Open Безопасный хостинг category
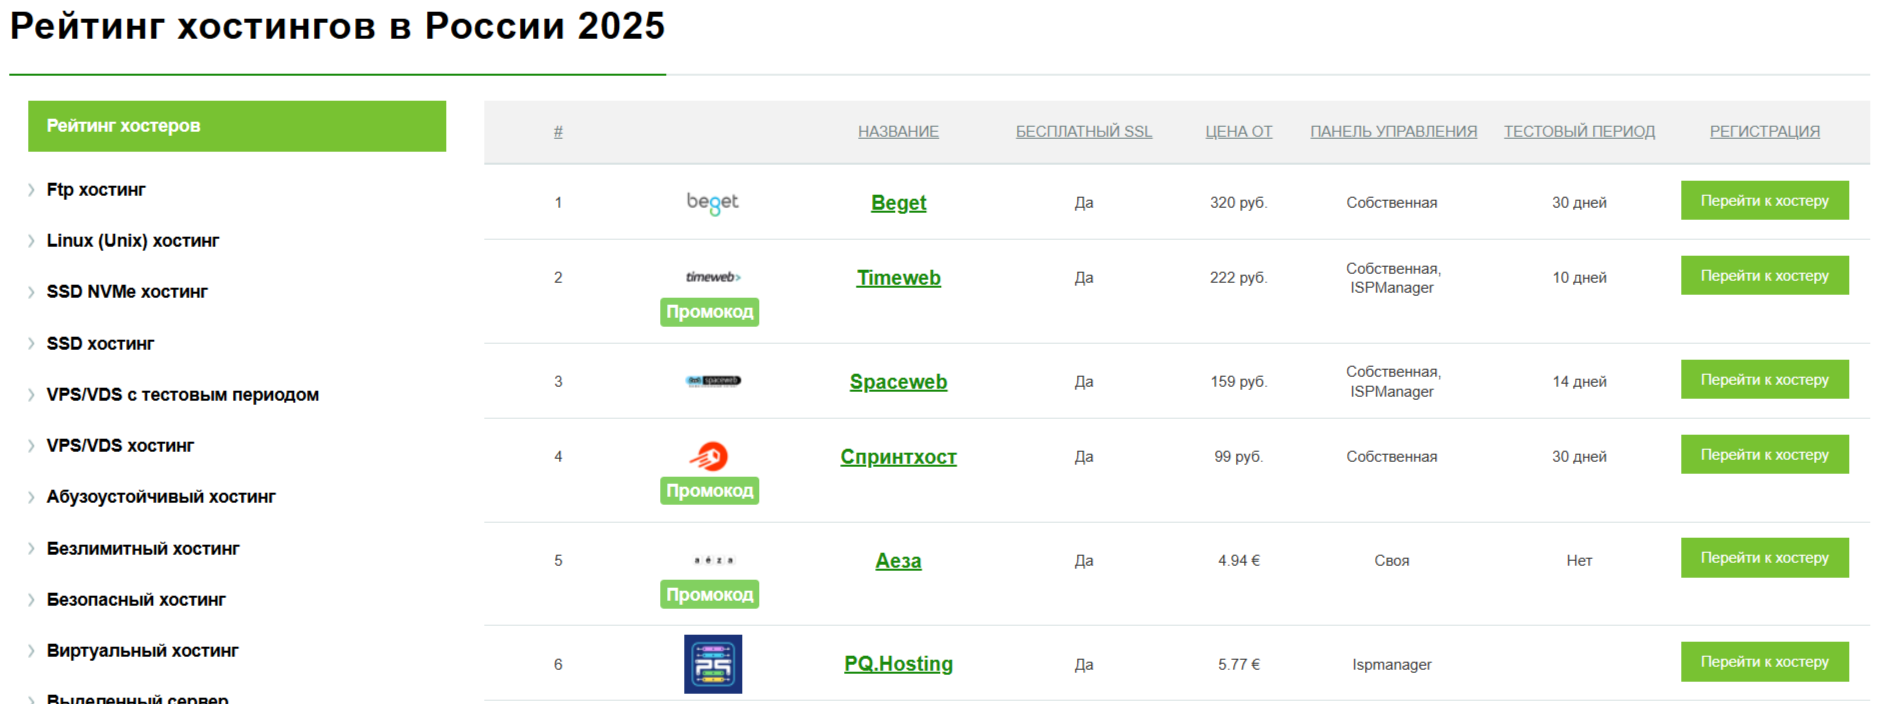 136,600
